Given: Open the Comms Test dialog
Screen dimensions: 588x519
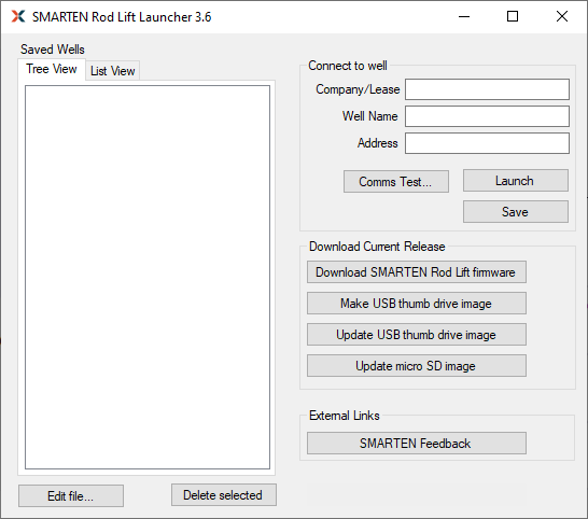Looking at the screenshot, I should click(x=396, y=182).
